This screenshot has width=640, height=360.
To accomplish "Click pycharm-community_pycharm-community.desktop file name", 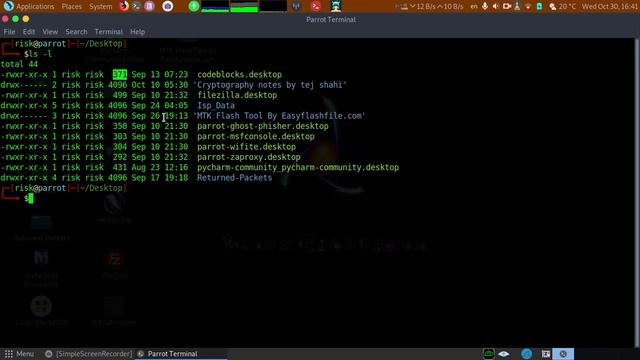I will [x=298, y=167].
